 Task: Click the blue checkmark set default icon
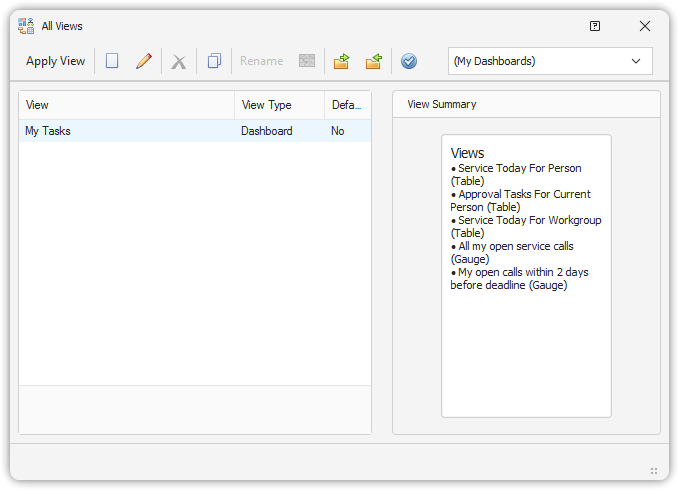409,61
